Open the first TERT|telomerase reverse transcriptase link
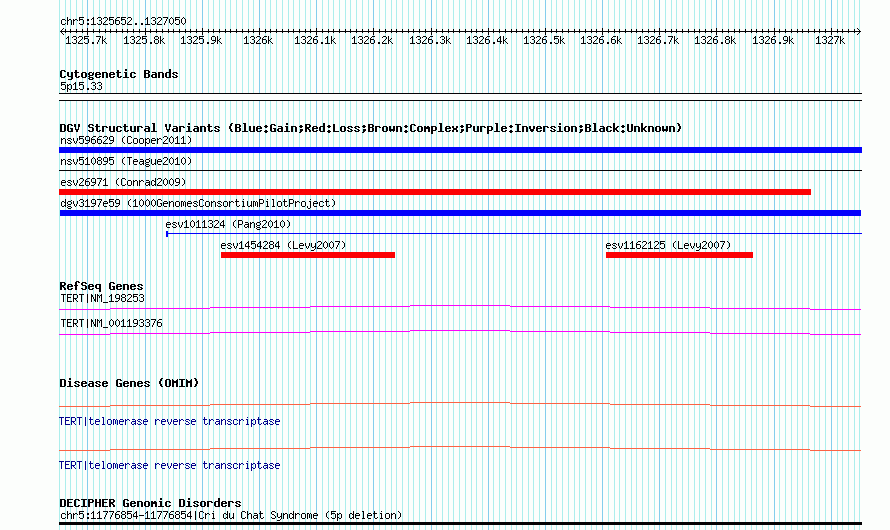This screenshot has height=530, width=890. (170, 422)
